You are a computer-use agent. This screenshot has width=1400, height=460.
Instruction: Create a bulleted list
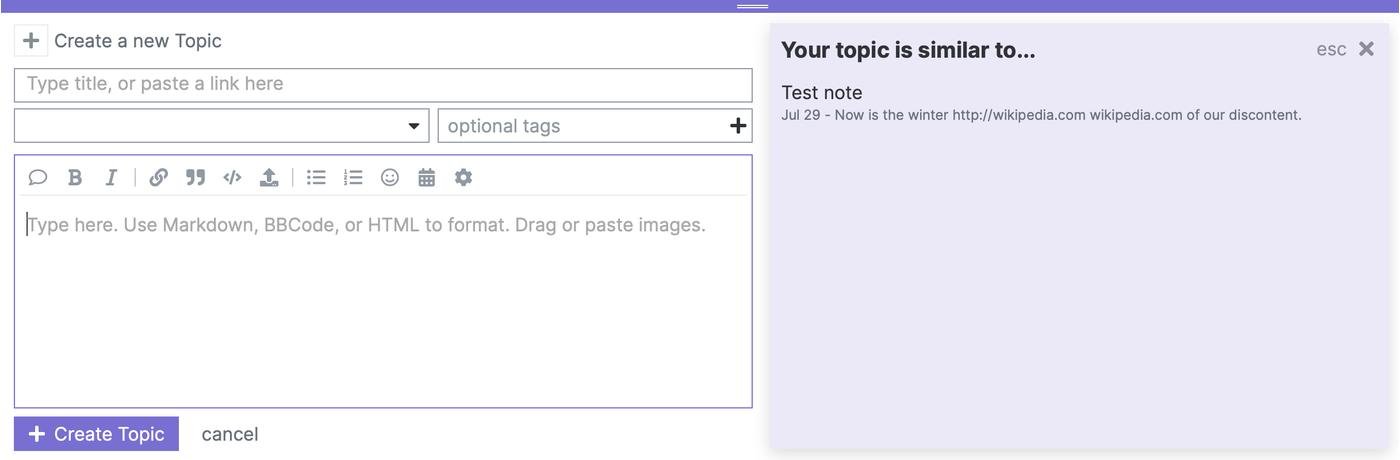tap(316, 177)
